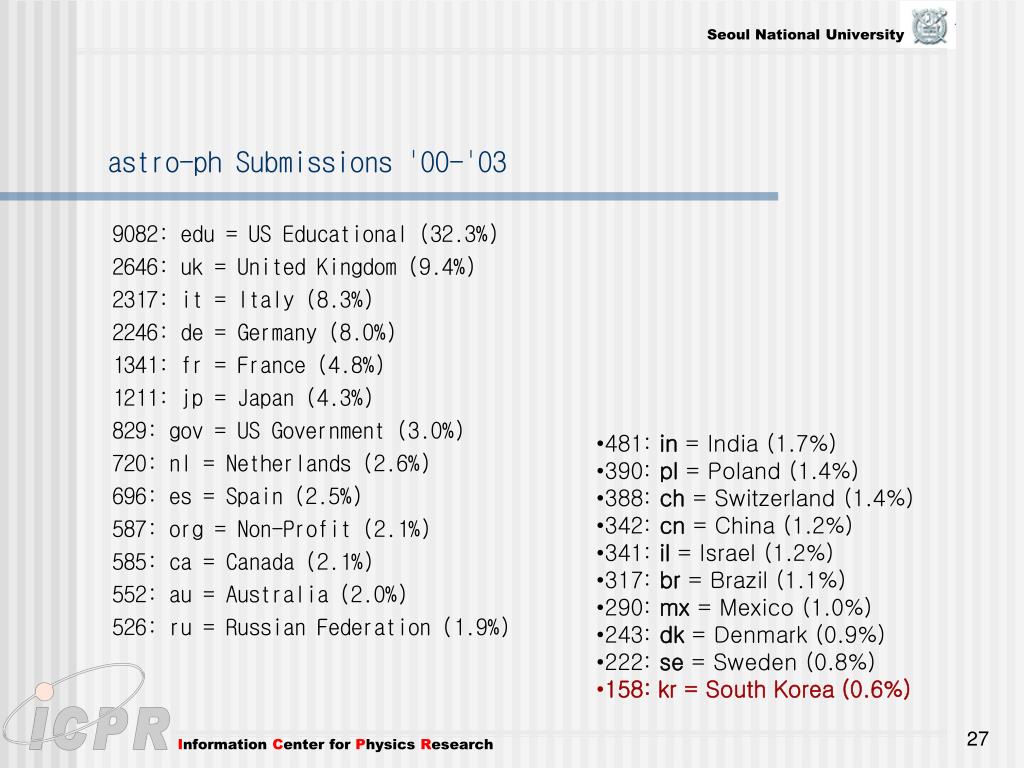Click the slide number 27

tap(978, 739)
